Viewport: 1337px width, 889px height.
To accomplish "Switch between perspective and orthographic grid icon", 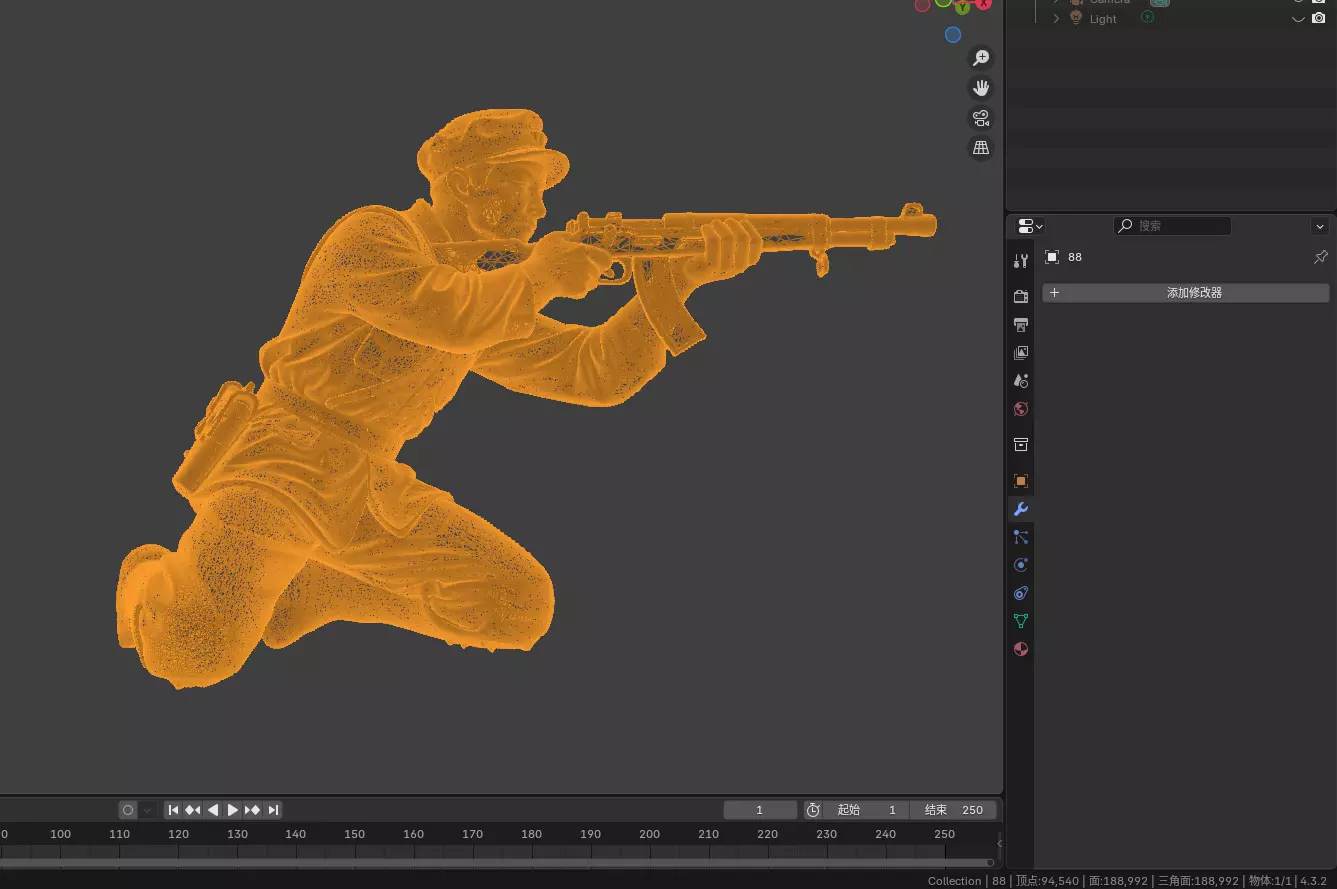I will 981,148.
